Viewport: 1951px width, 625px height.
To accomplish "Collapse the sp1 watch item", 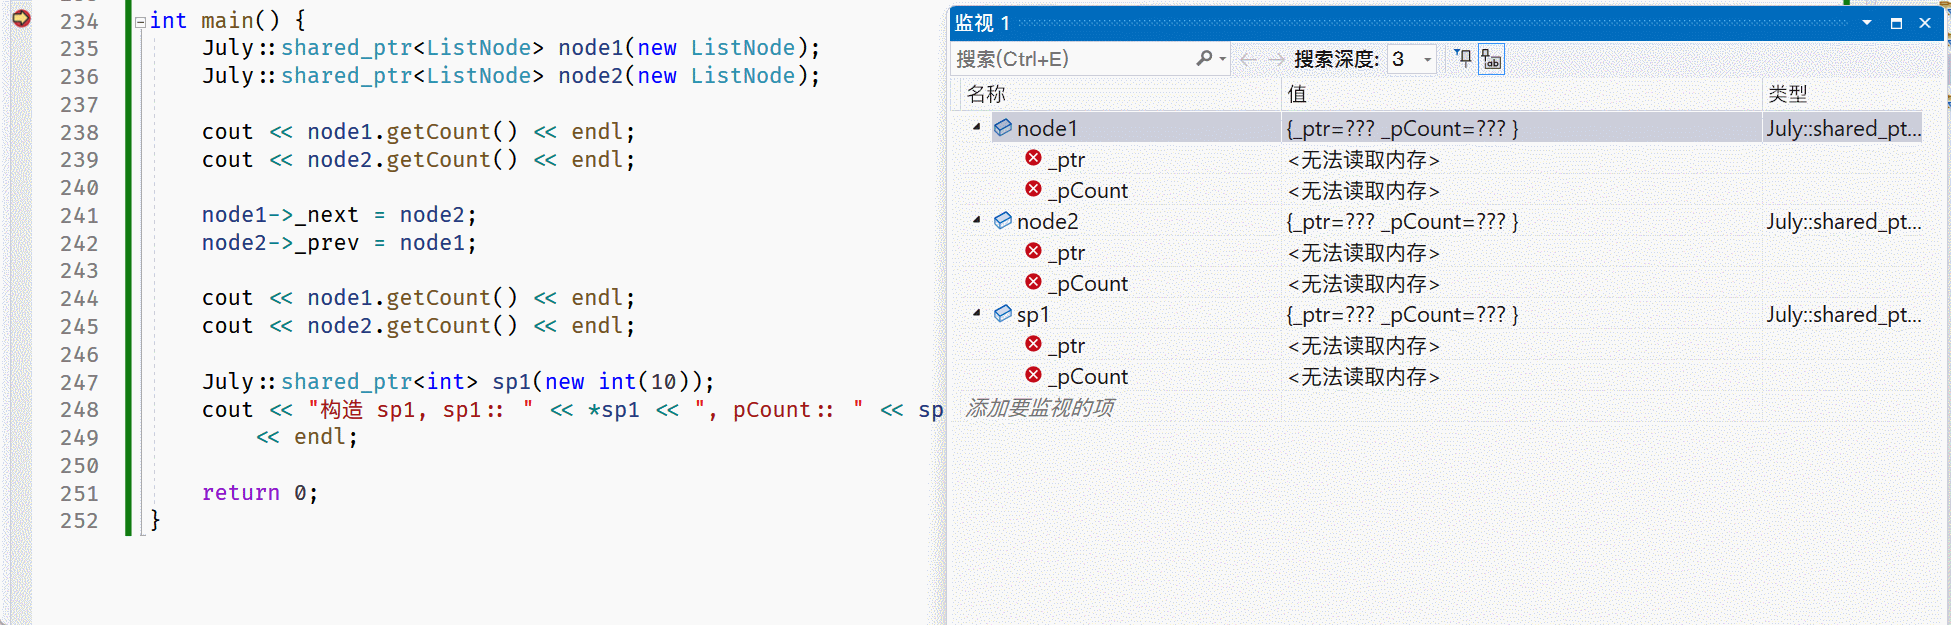I will 977,313.
